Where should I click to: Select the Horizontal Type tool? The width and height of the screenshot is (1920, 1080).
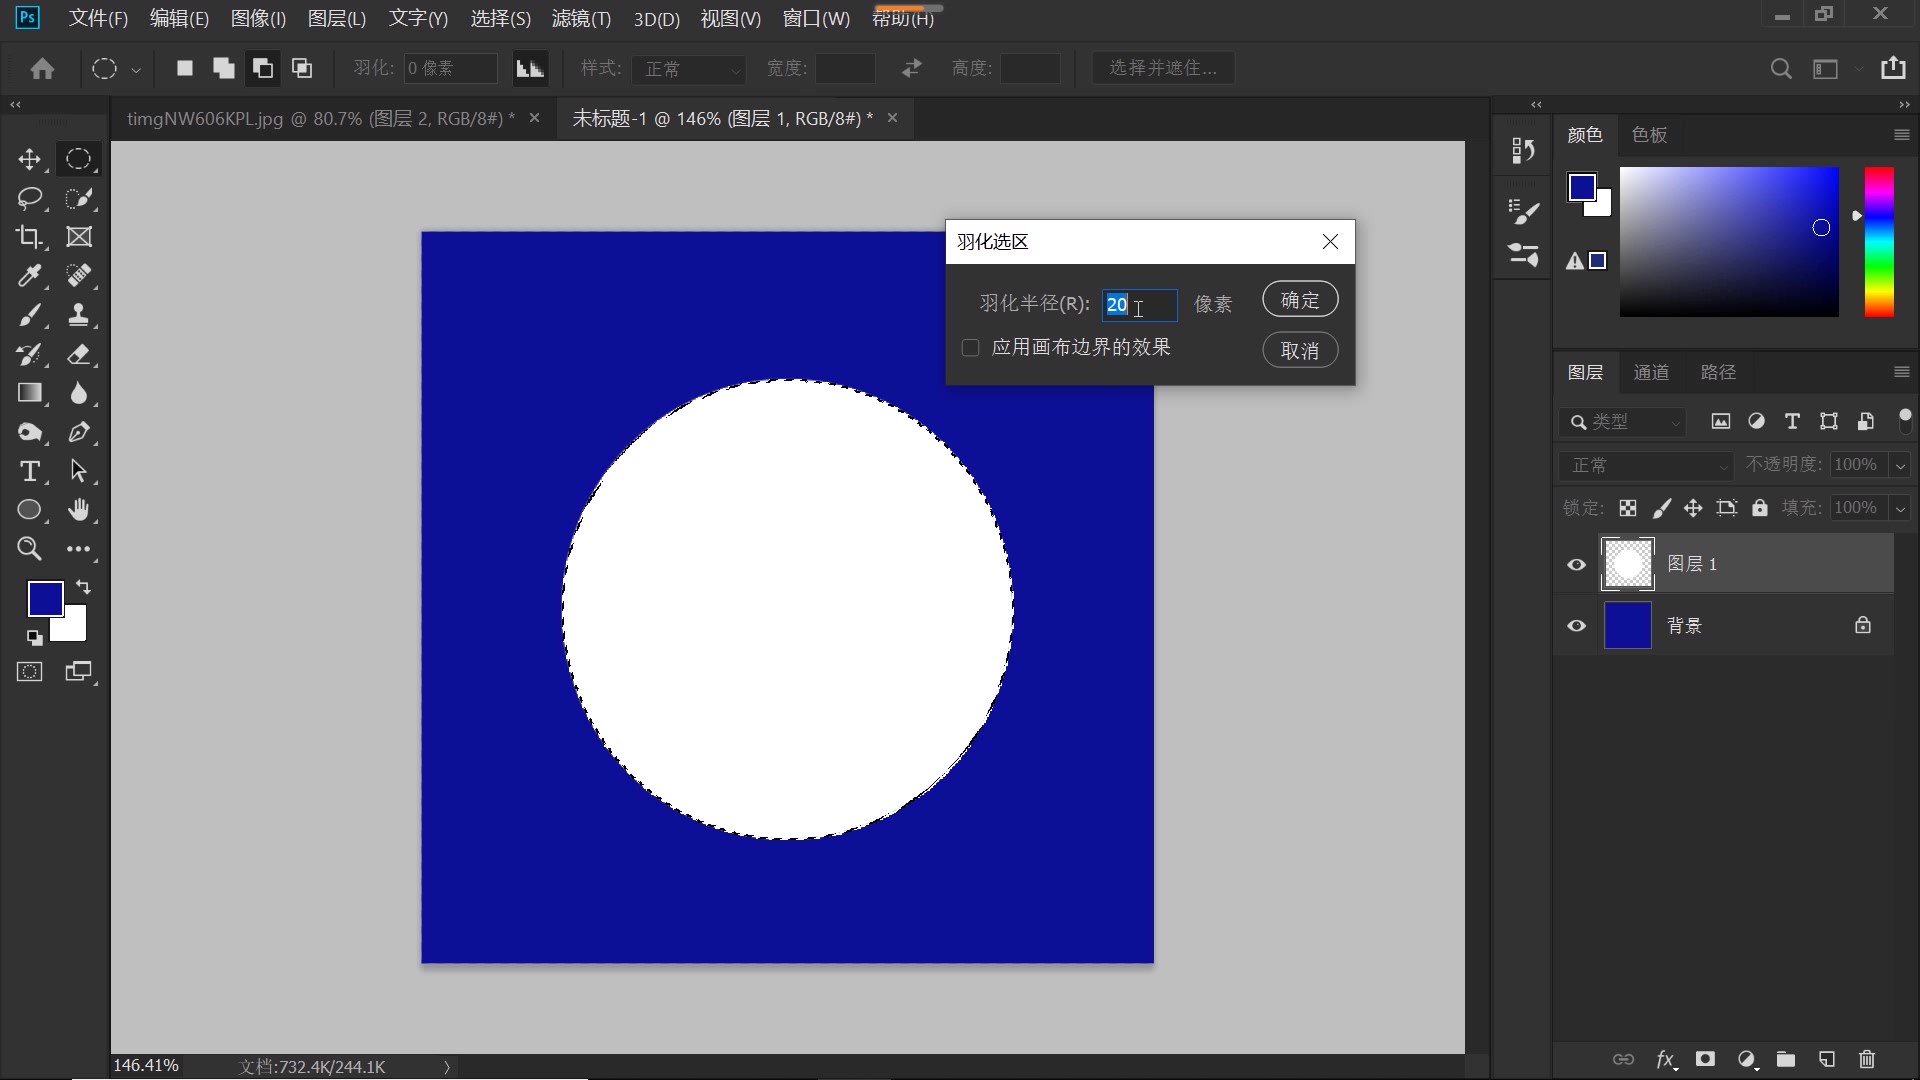tap(29, 471)
